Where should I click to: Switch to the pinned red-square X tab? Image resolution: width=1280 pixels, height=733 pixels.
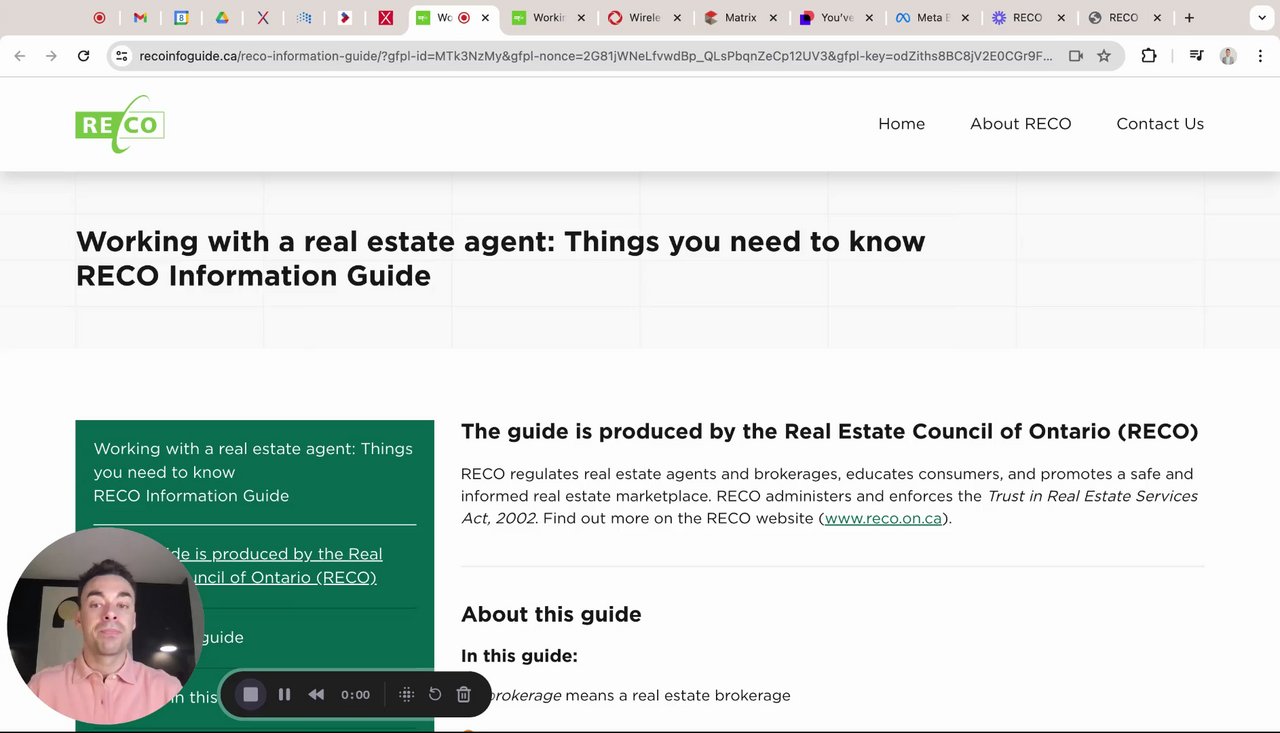[x=385, y=17]
